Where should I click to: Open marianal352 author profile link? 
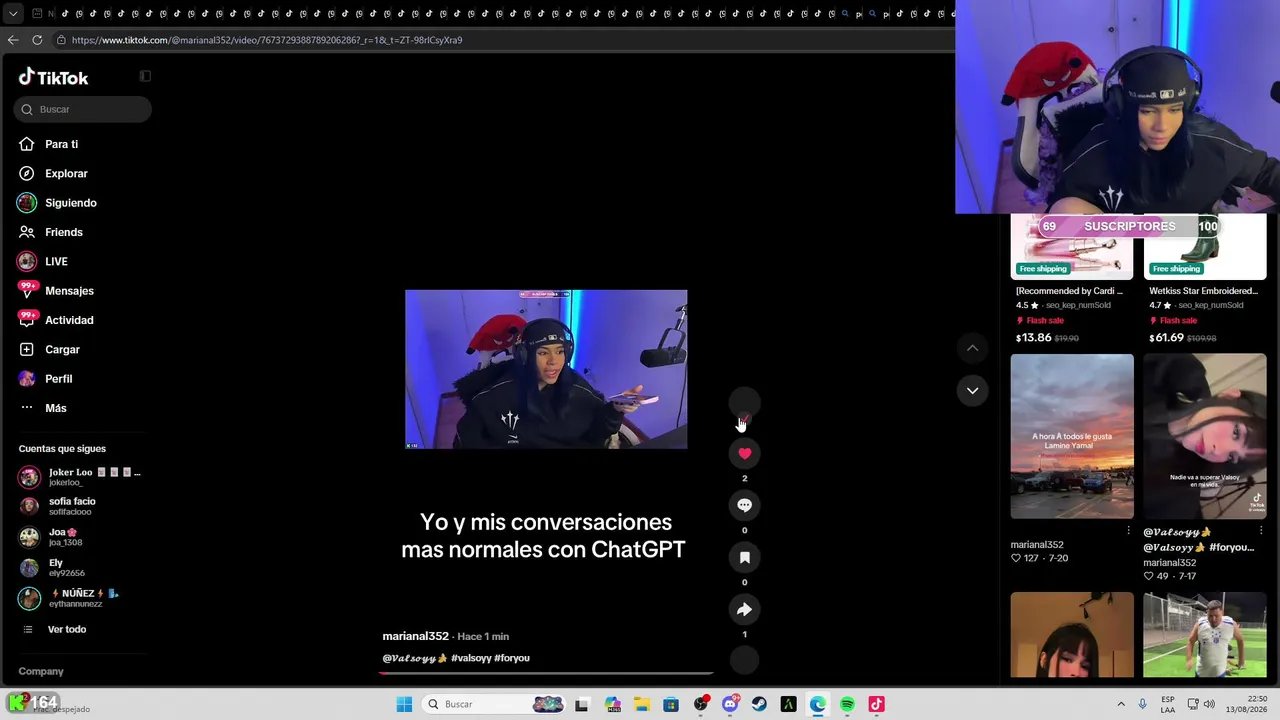point(415,636)
